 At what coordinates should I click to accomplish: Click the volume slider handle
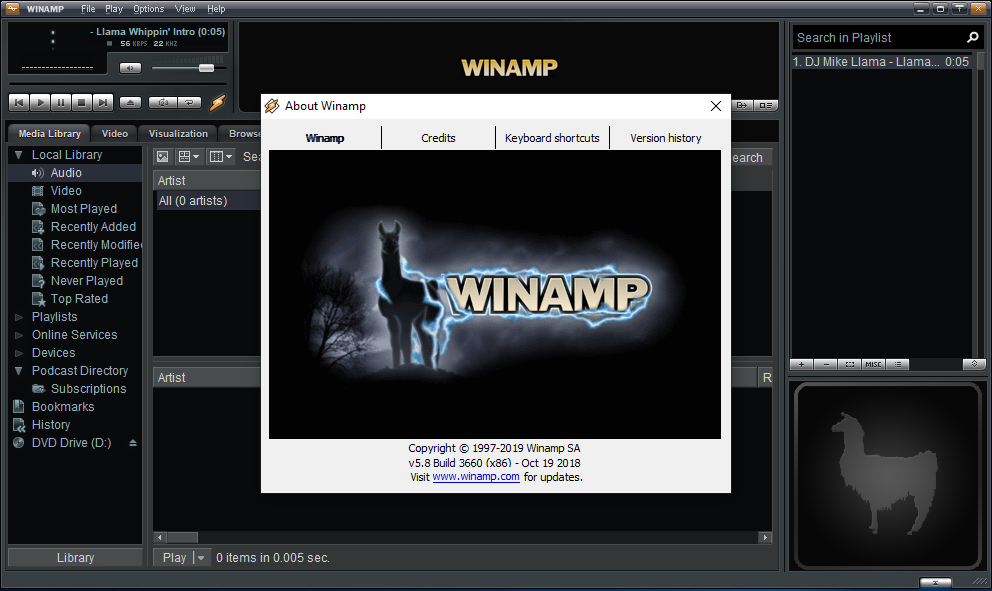click(206, 68)
